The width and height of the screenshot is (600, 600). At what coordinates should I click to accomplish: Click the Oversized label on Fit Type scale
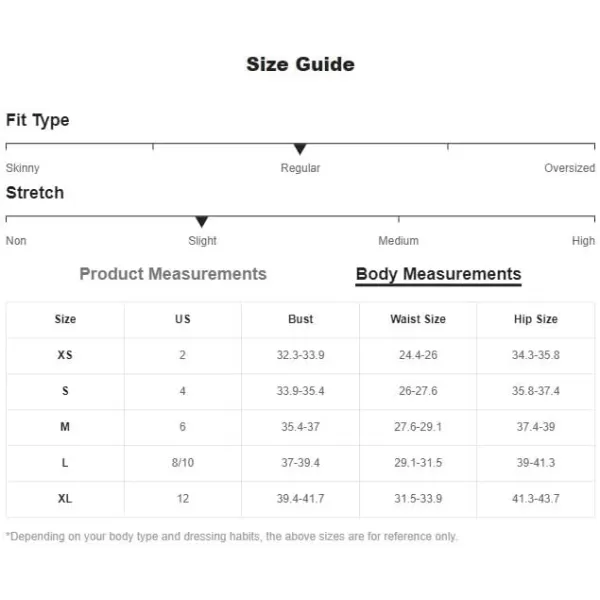point(569,168)
